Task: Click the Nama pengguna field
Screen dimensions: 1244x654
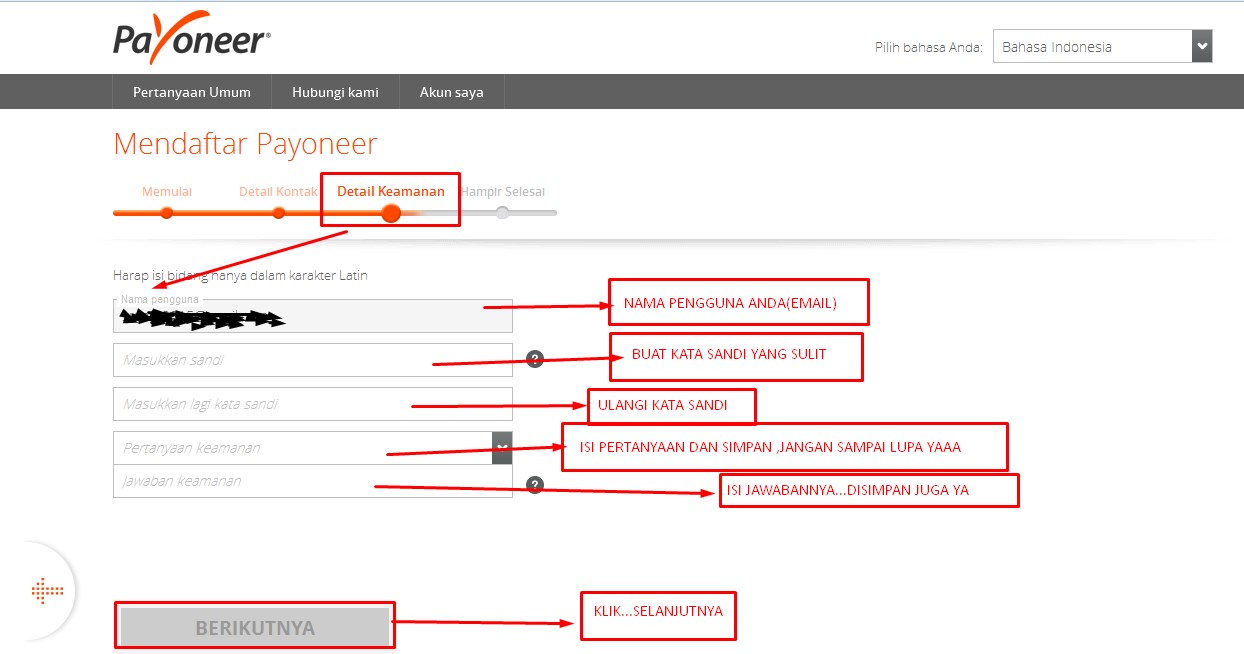Action: click(x=313, y=316)
